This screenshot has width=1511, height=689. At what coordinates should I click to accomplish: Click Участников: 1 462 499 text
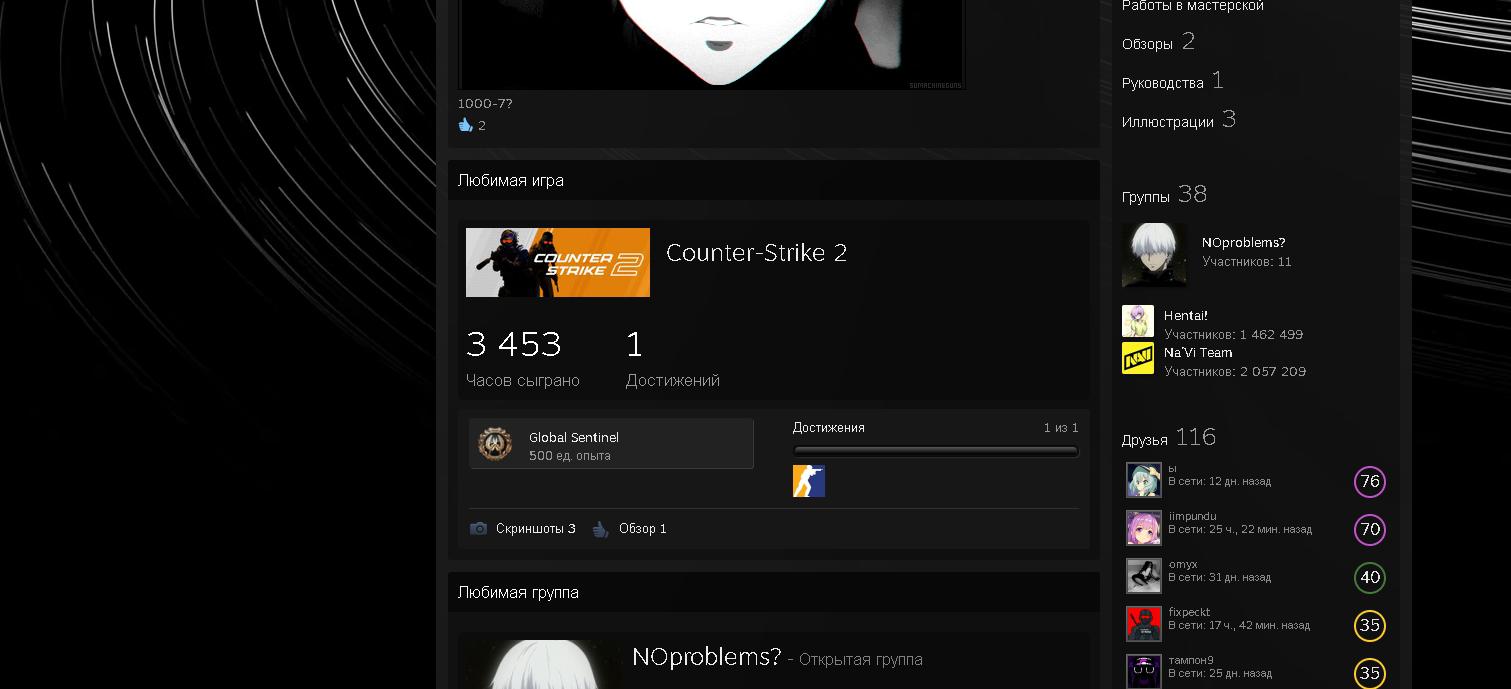point(1233,334)
